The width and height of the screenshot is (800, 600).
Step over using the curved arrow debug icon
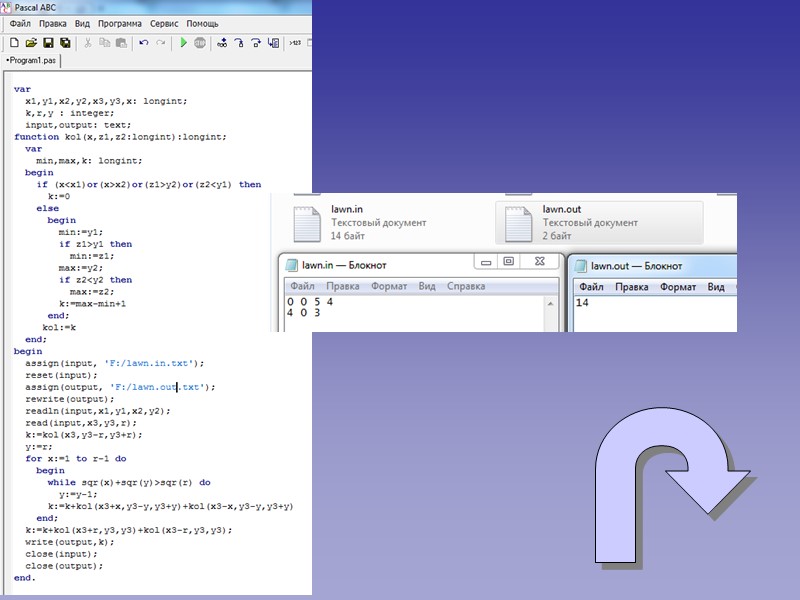click(x=256, y=43)
